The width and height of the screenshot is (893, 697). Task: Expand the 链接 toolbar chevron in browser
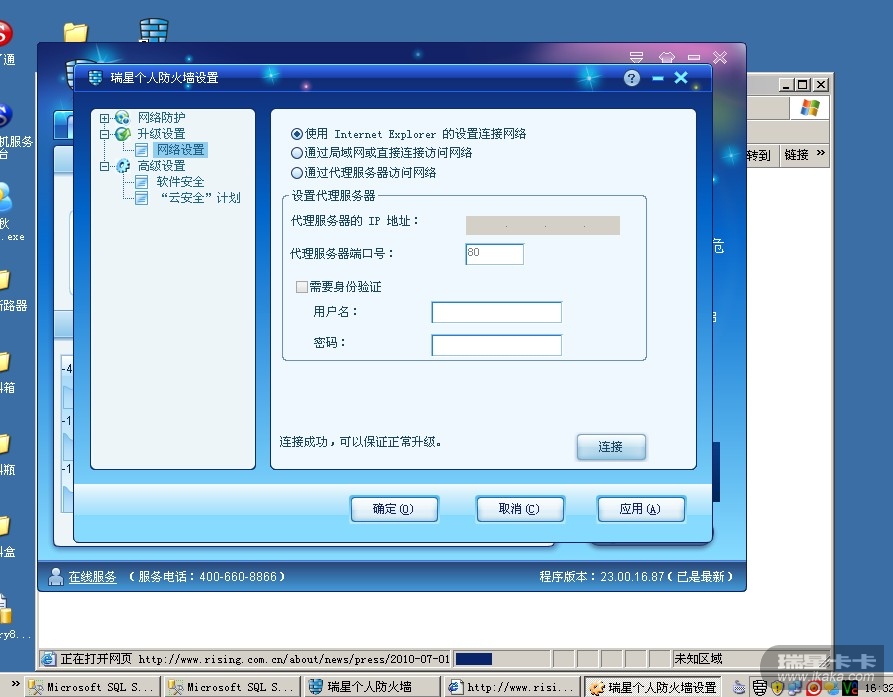(x=820, y=153)
